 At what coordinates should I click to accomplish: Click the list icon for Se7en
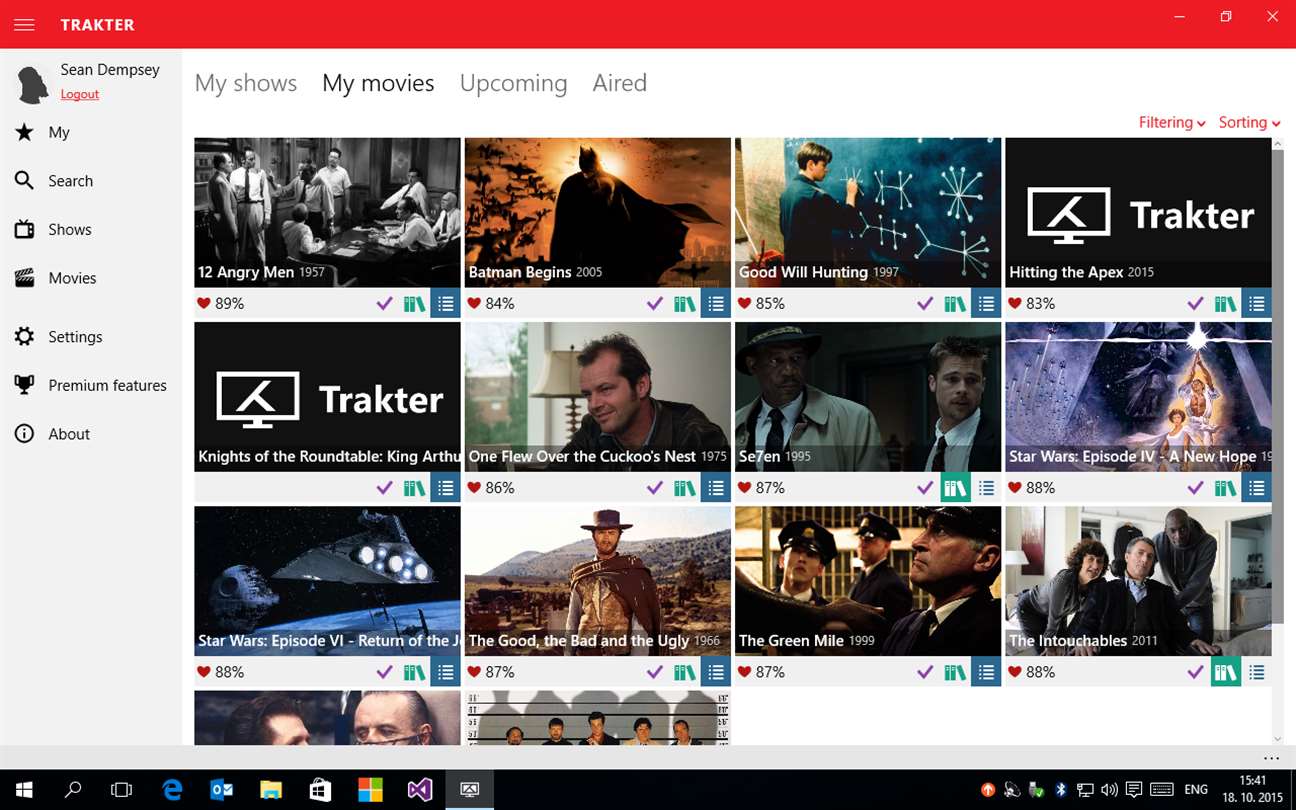click(x=986, y=488)
